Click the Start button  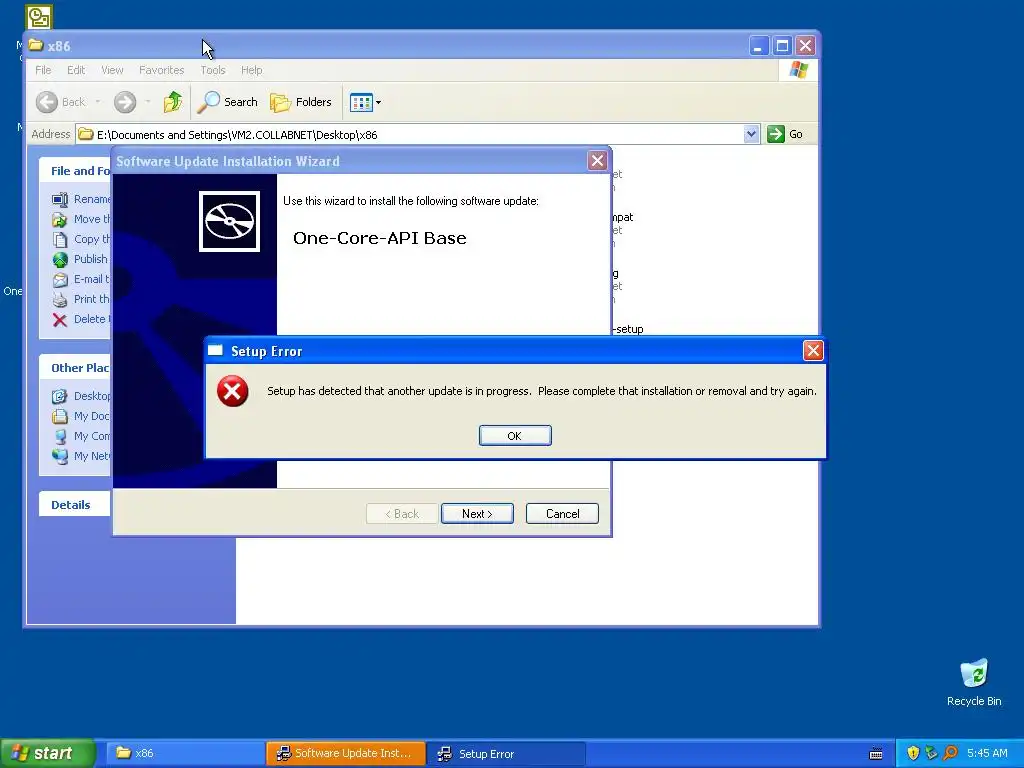click(x=47, y=753)
